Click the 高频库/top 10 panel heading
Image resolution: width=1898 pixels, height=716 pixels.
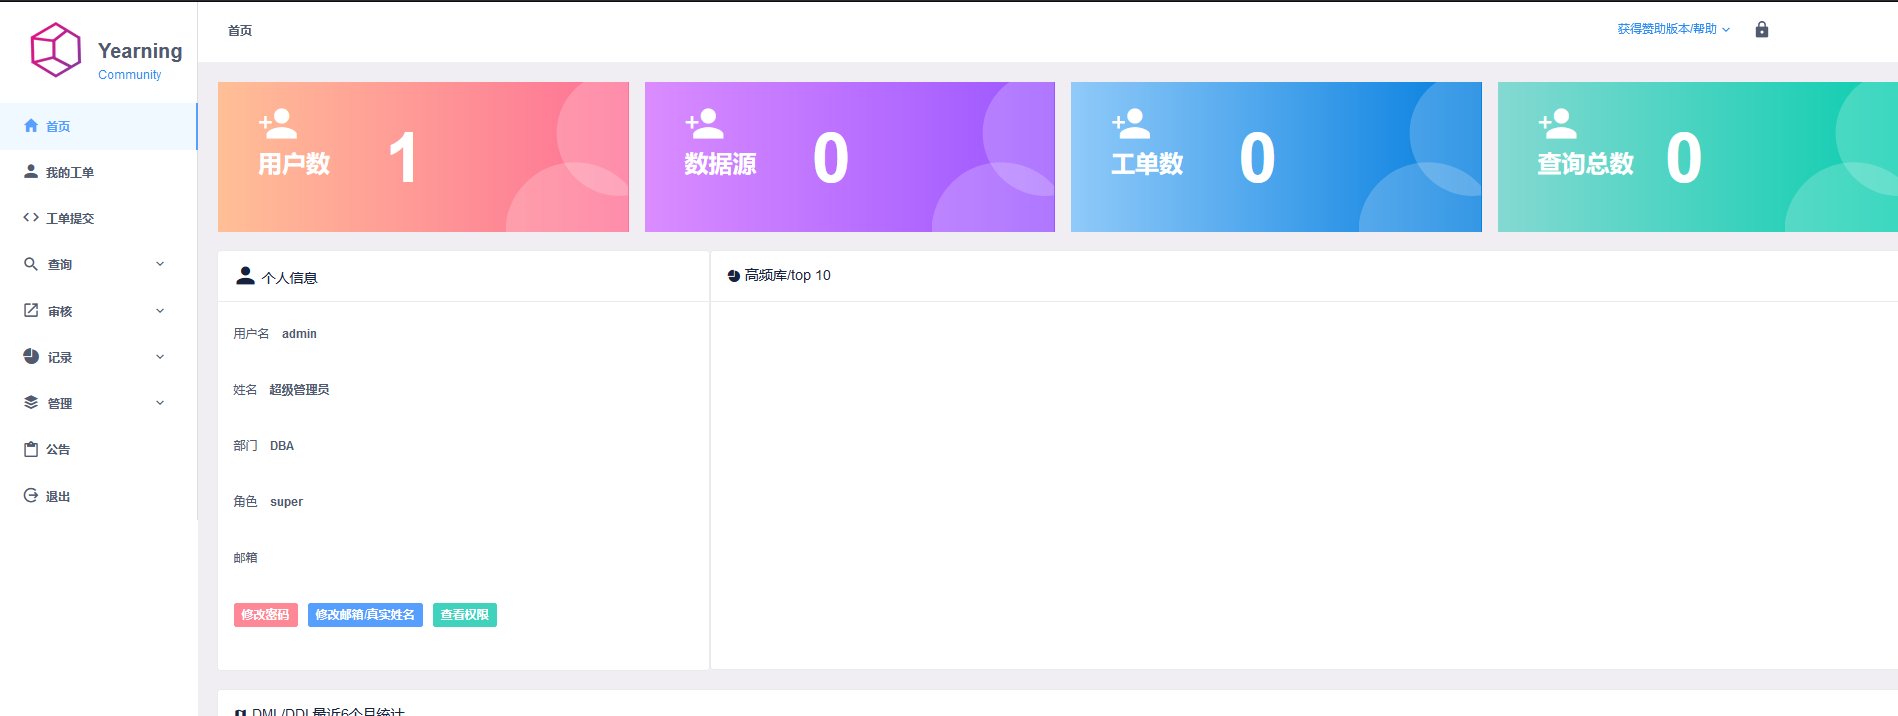tap(787, 276)
